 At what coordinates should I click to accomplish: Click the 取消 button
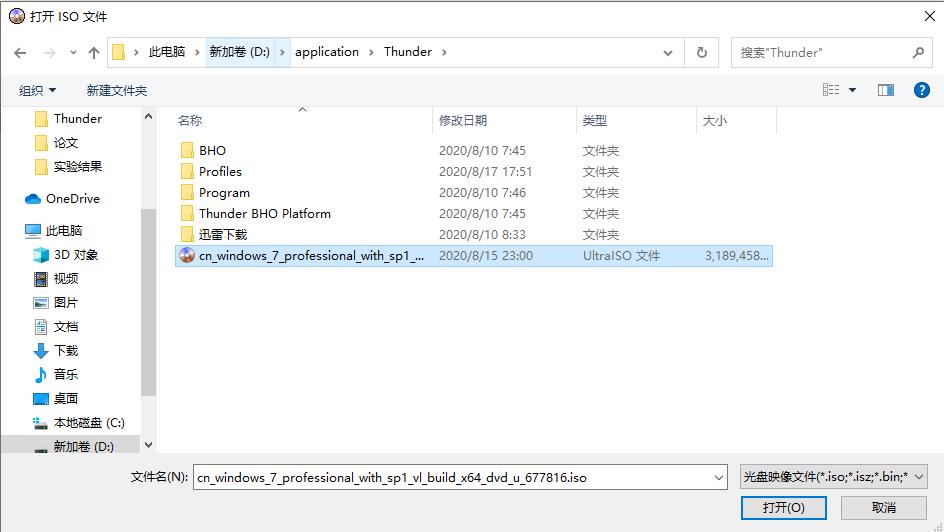(883, 508)
